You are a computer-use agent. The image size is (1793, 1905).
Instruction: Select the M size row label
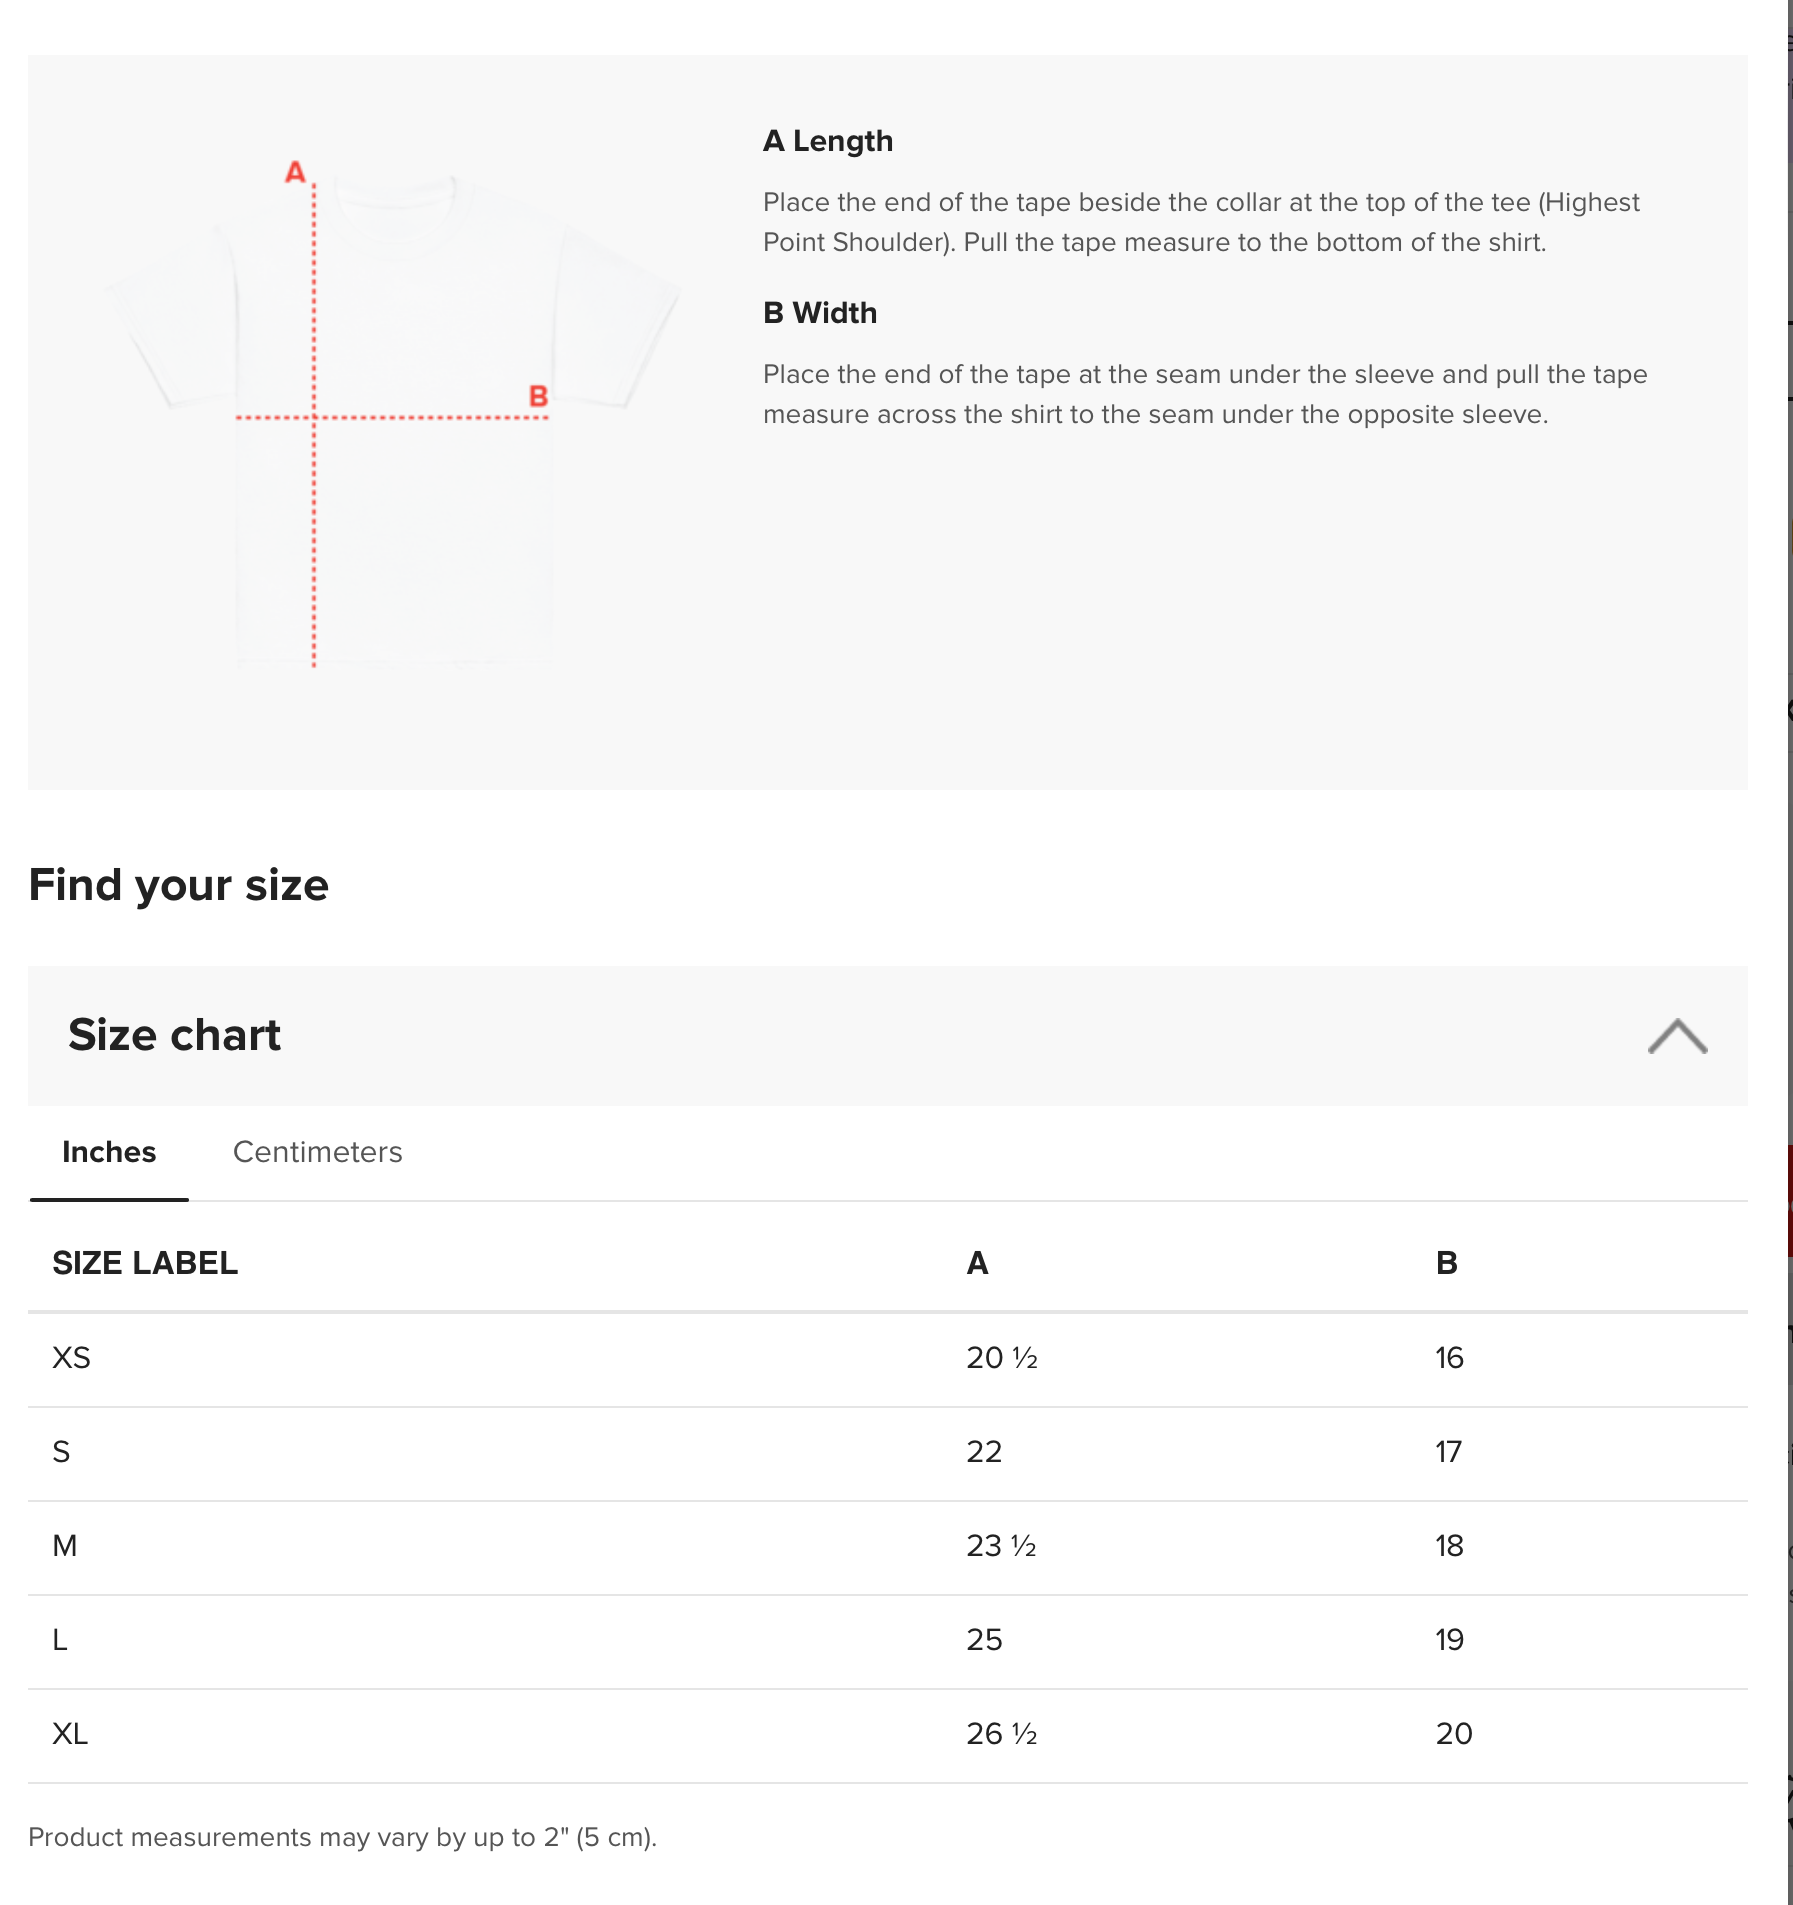click(65, 1546)
